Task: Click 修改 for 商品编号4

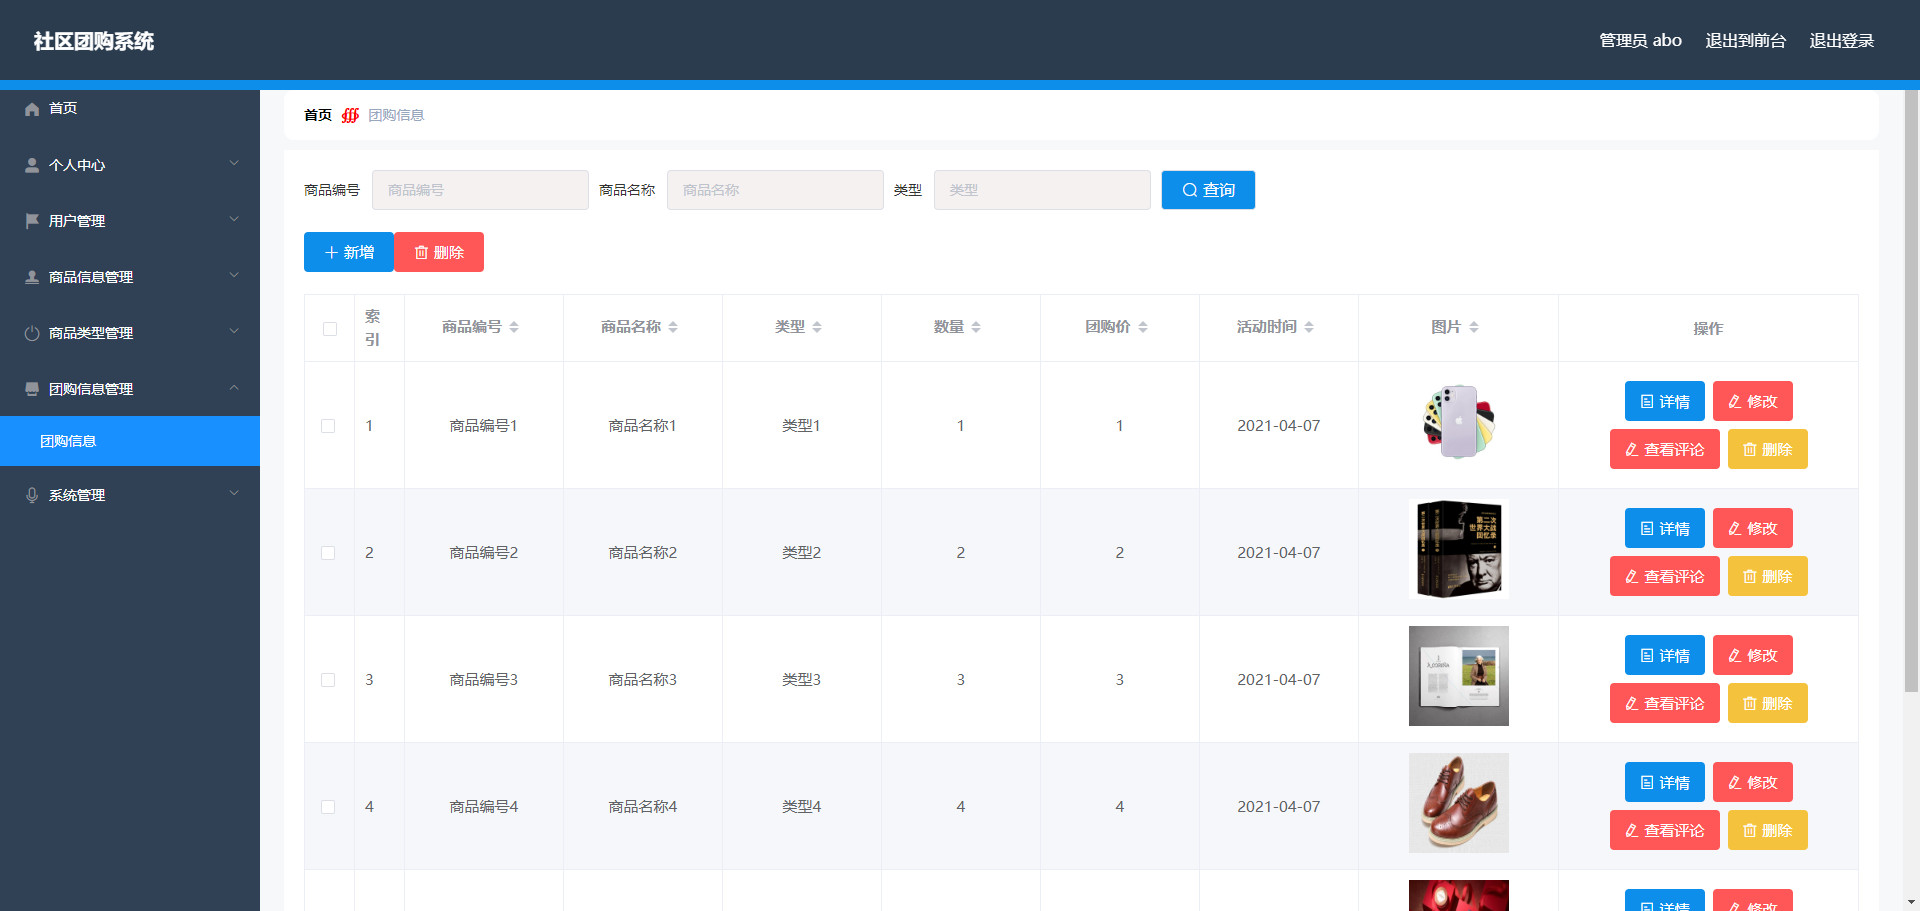Action: (1753, 782)
